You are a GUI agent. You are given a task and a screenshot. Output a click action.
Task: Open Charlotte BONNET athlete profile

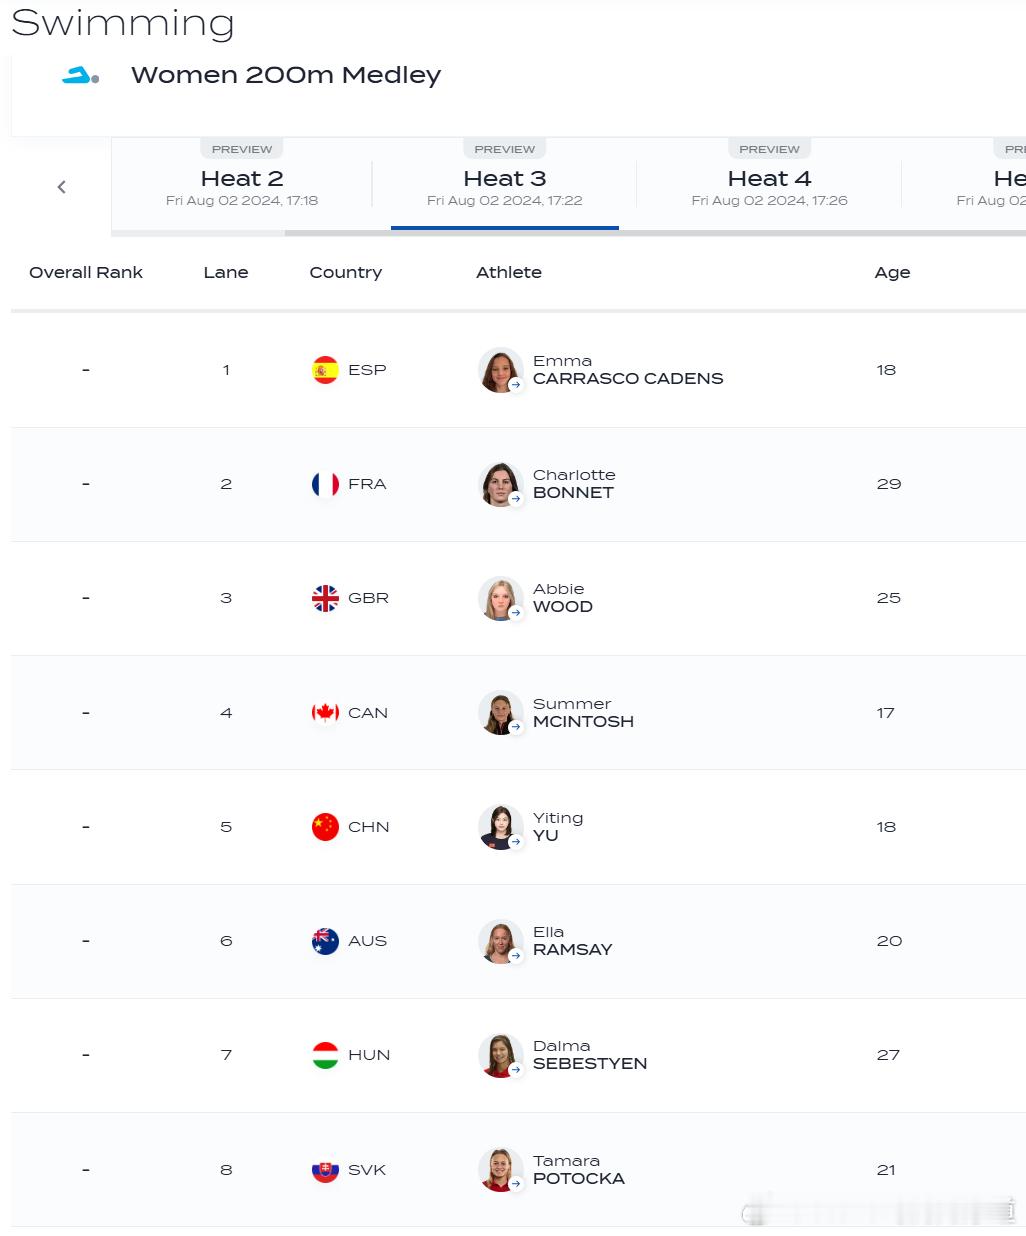pyautogui.click(x=574, y=484)
